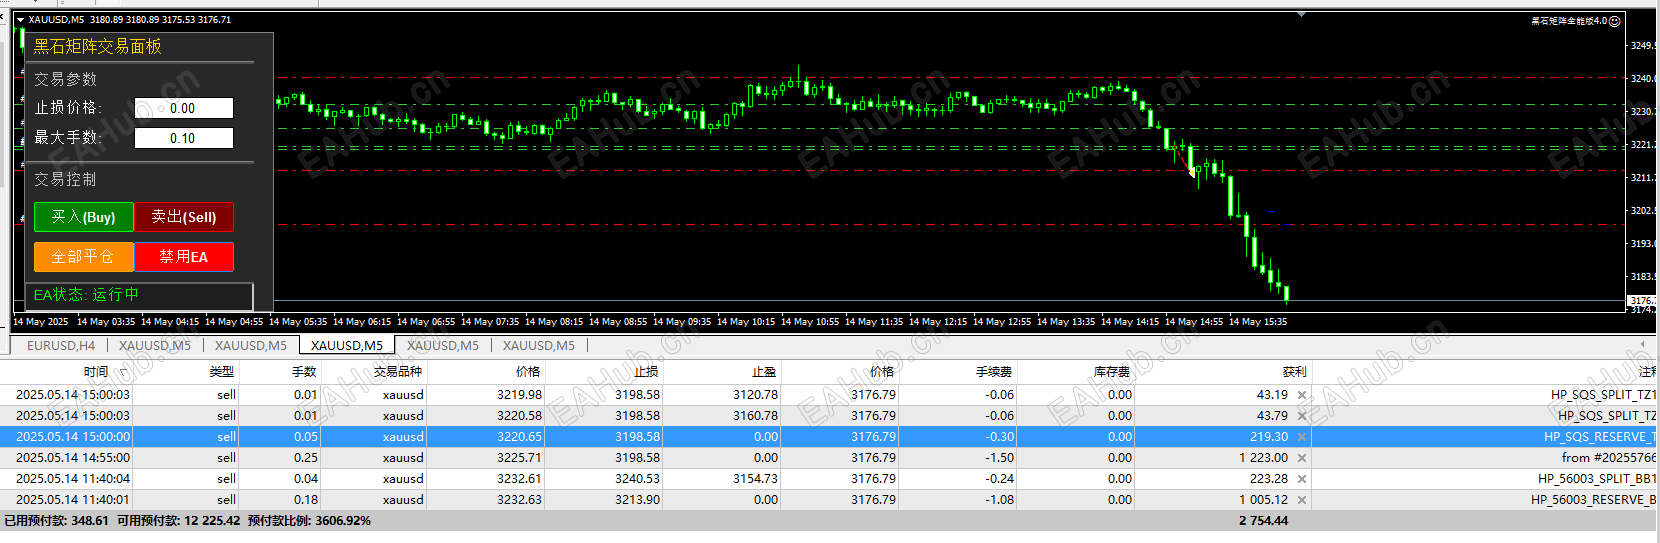Close the order with profit 223.28

tap(1302, 479)
